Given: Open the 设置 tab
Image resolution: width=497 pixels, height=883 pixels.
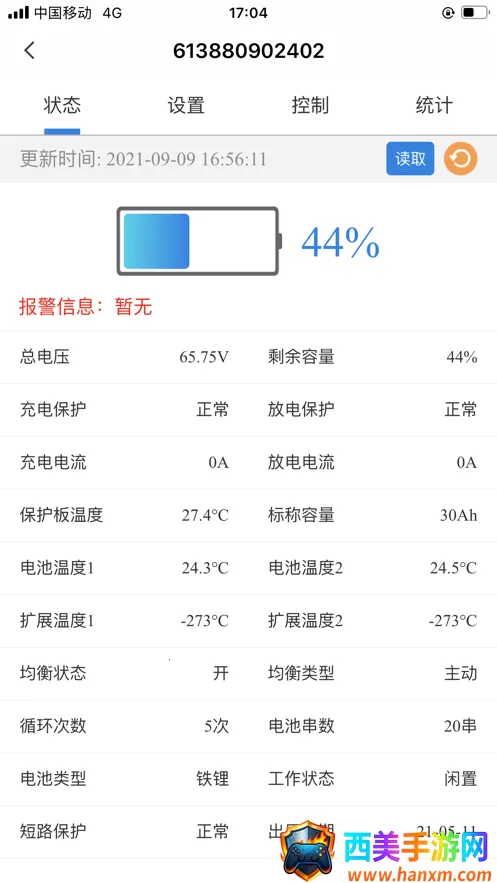Looking at the screenshot, I should pos(186,105).
